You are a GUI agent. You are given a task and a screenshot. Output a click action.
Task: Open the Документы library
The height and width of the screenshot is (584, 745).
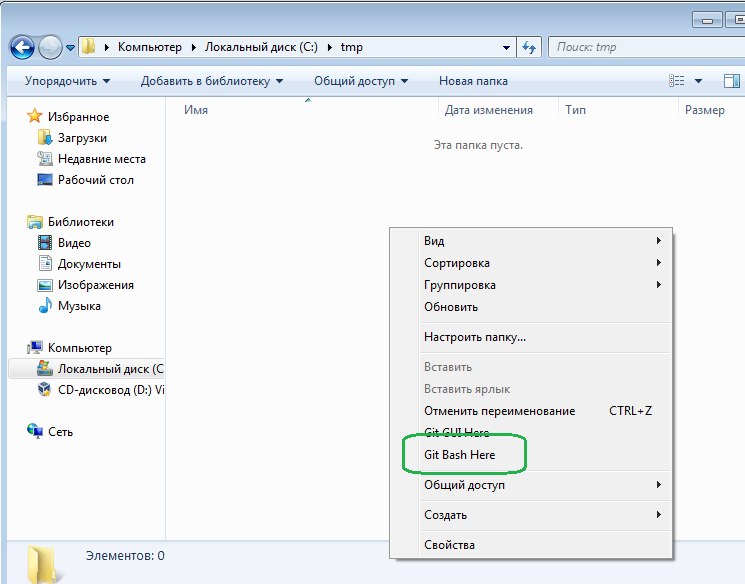coord(89,264)
